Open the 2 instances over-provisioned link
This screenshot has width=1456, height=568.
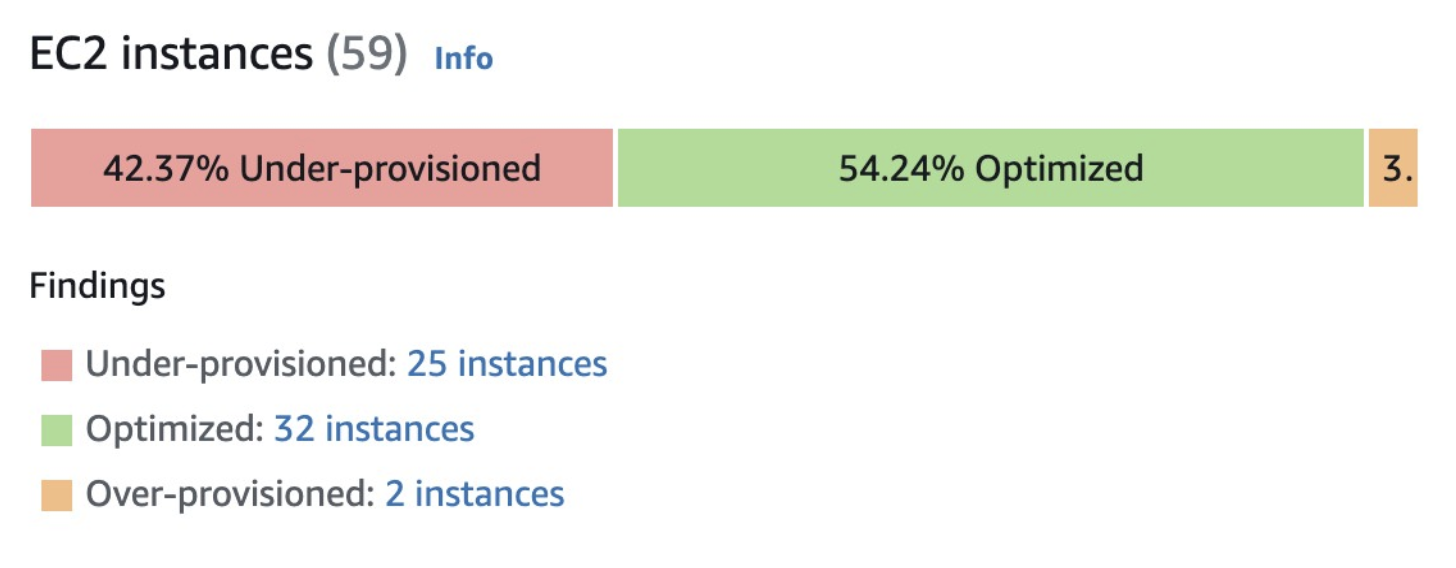(x=474, y=495)
